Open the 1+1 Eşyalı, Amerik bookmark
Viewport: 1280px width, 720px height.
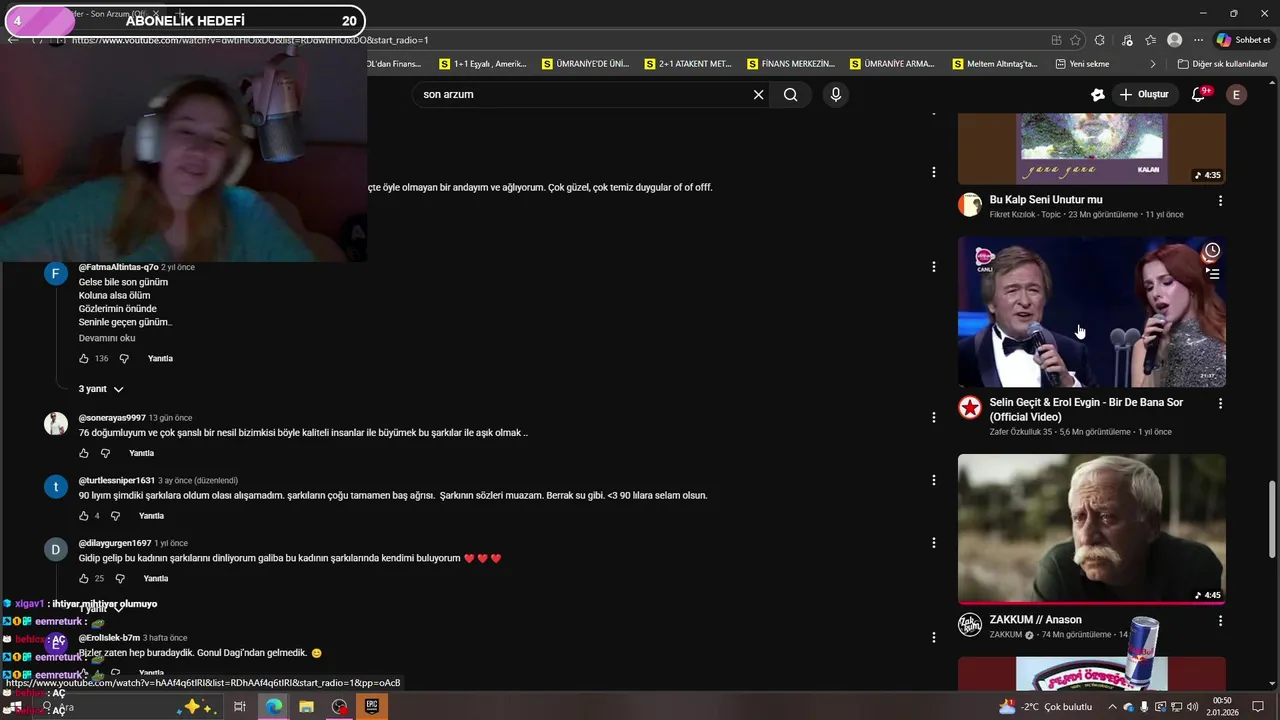pyautogui.click(x=483, y=64)
